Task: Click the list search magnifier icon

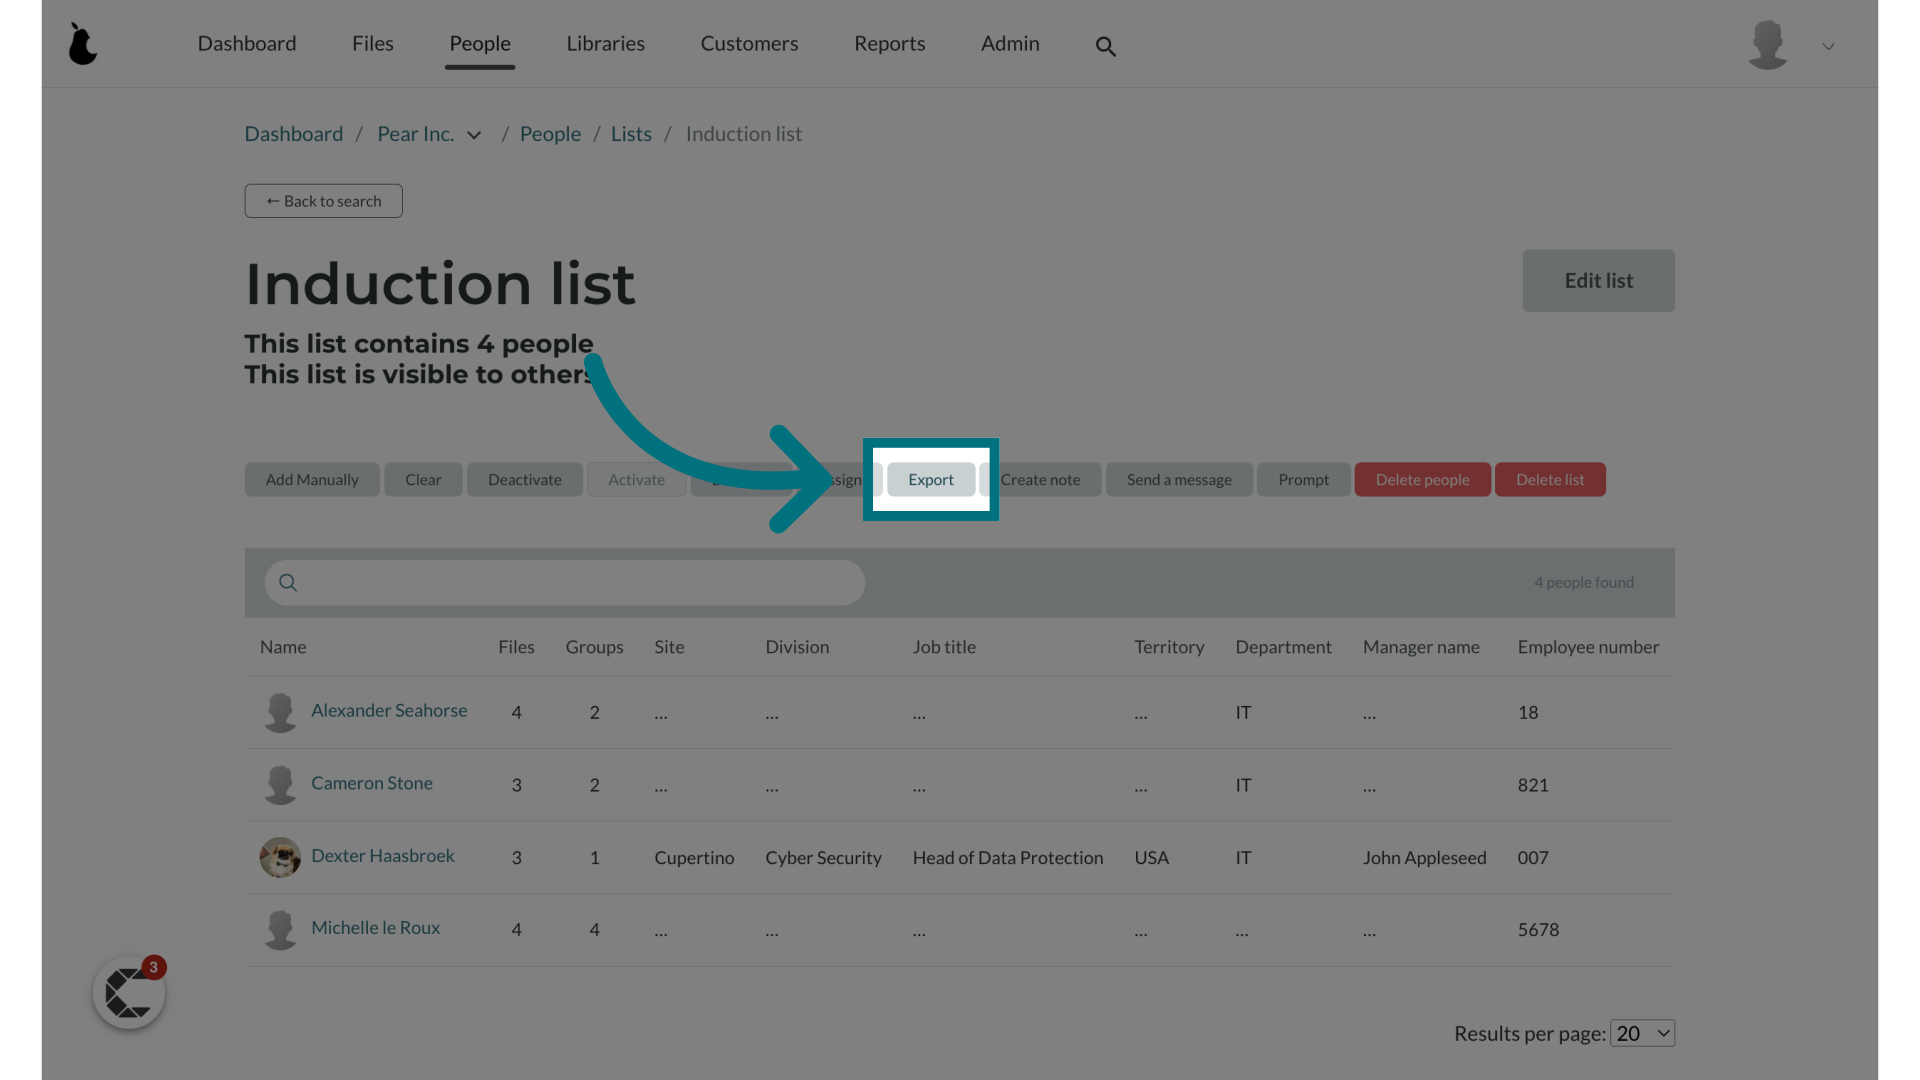Action: 288,582
